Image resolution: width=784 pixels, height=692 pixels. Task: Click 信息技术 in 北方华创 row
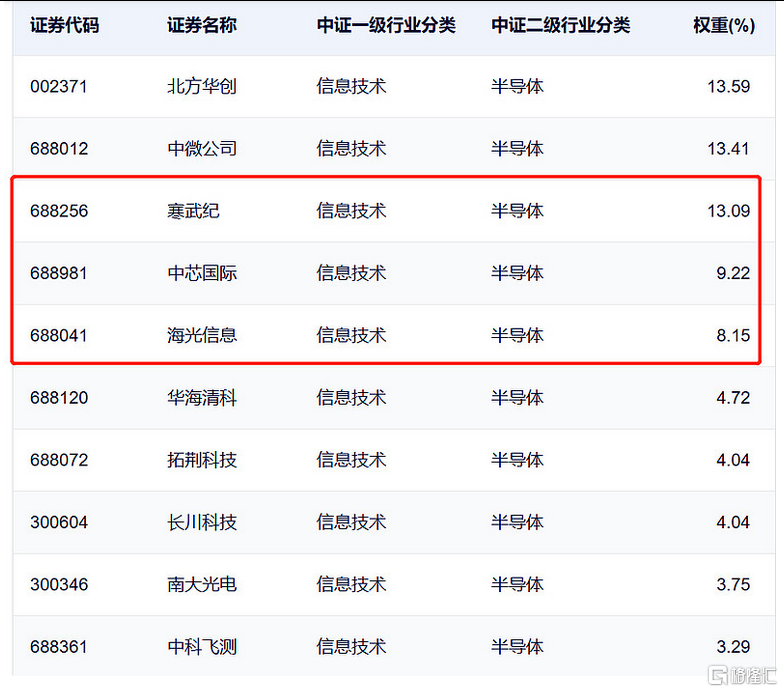(352, 86)
